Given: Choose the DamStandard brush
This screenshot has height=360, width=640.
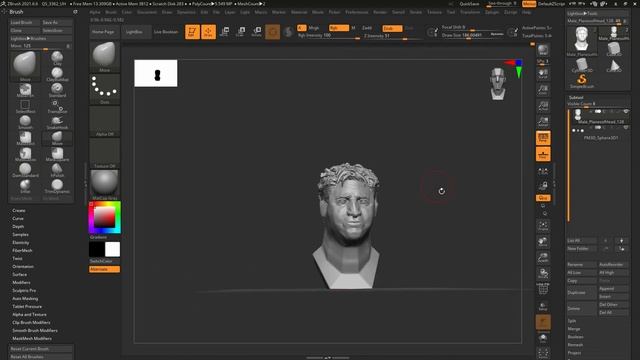Looking at the screenshot, I should [25, 170].
